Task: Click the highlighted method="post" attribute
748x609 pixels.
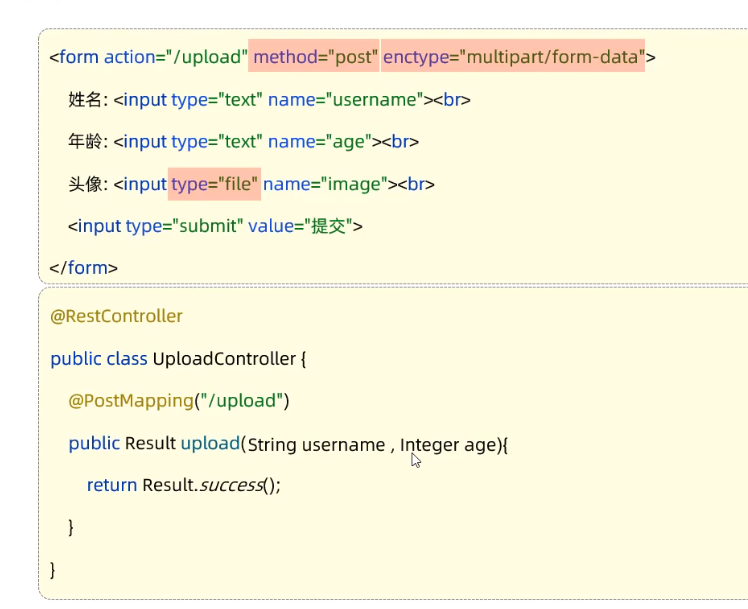Action: 315,57
